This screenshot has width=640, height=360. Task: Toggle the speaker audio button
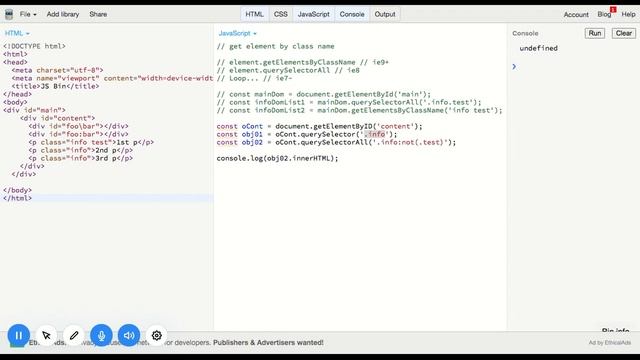(129, 336)
